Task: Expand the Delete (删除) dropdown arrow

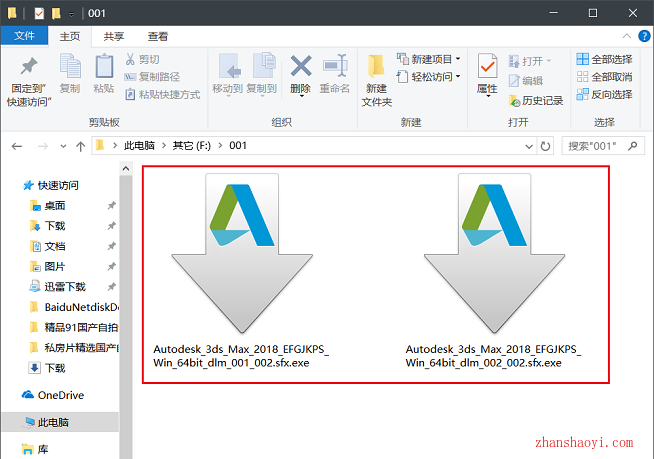Action: point(301,96)
